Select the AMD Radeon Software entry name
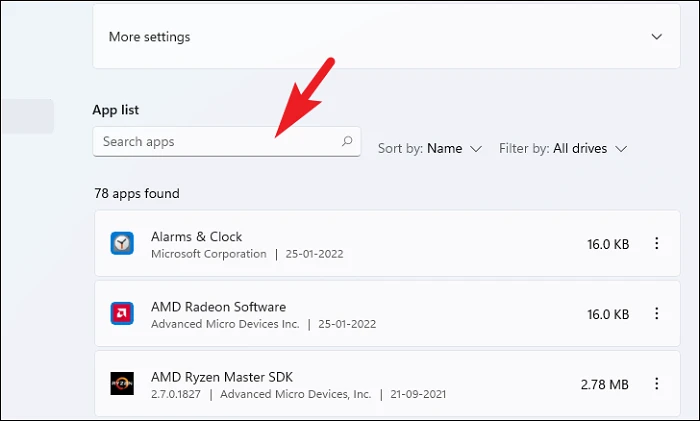 [x=218, y=307]
